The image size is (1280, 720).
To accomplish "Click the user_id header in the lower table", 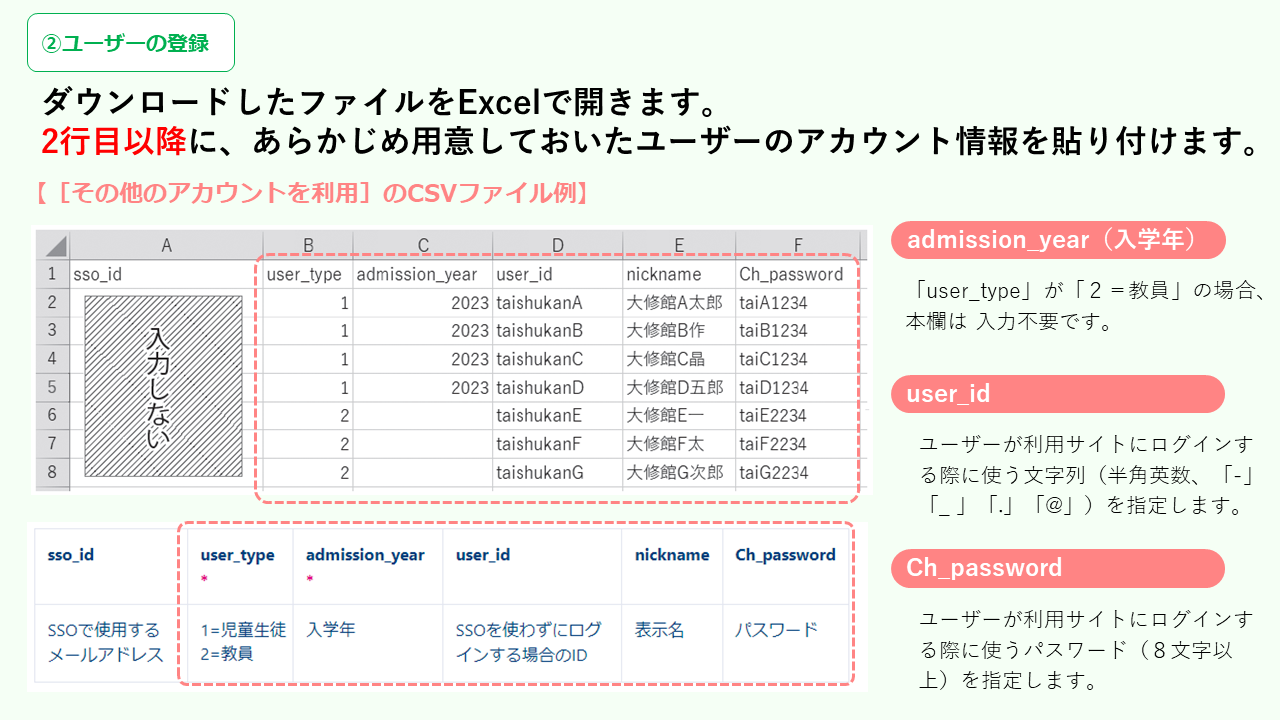I will coord(483,555).
